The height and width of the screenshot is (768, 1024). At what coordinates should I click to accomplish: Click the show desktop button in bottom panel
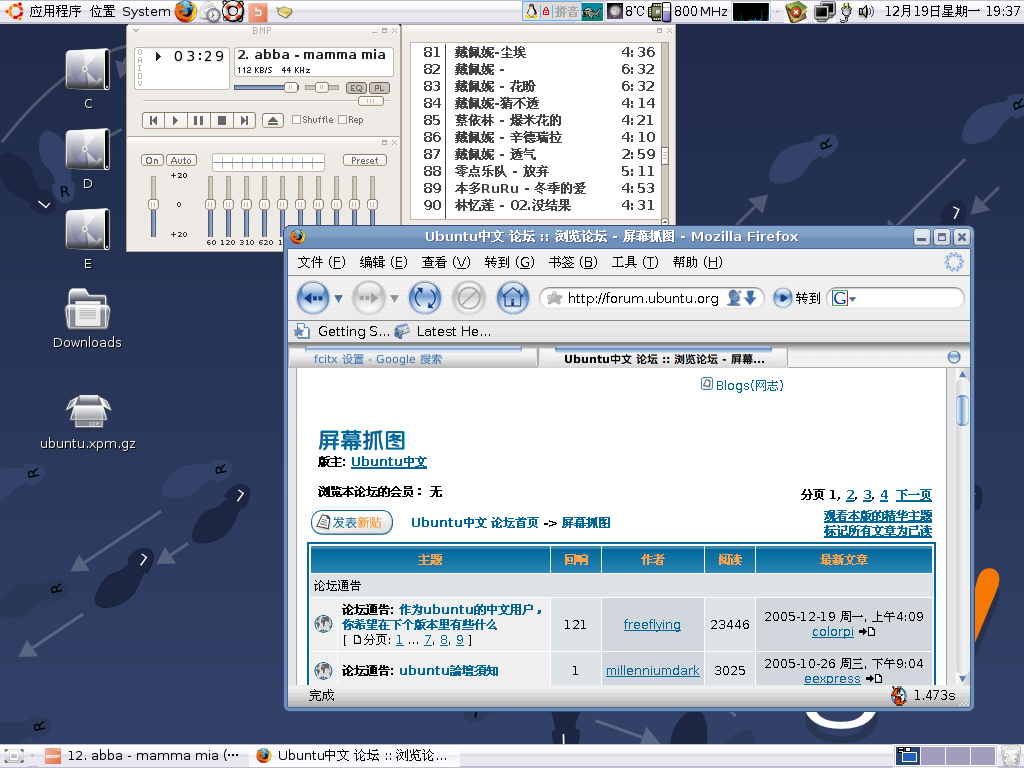14,756
